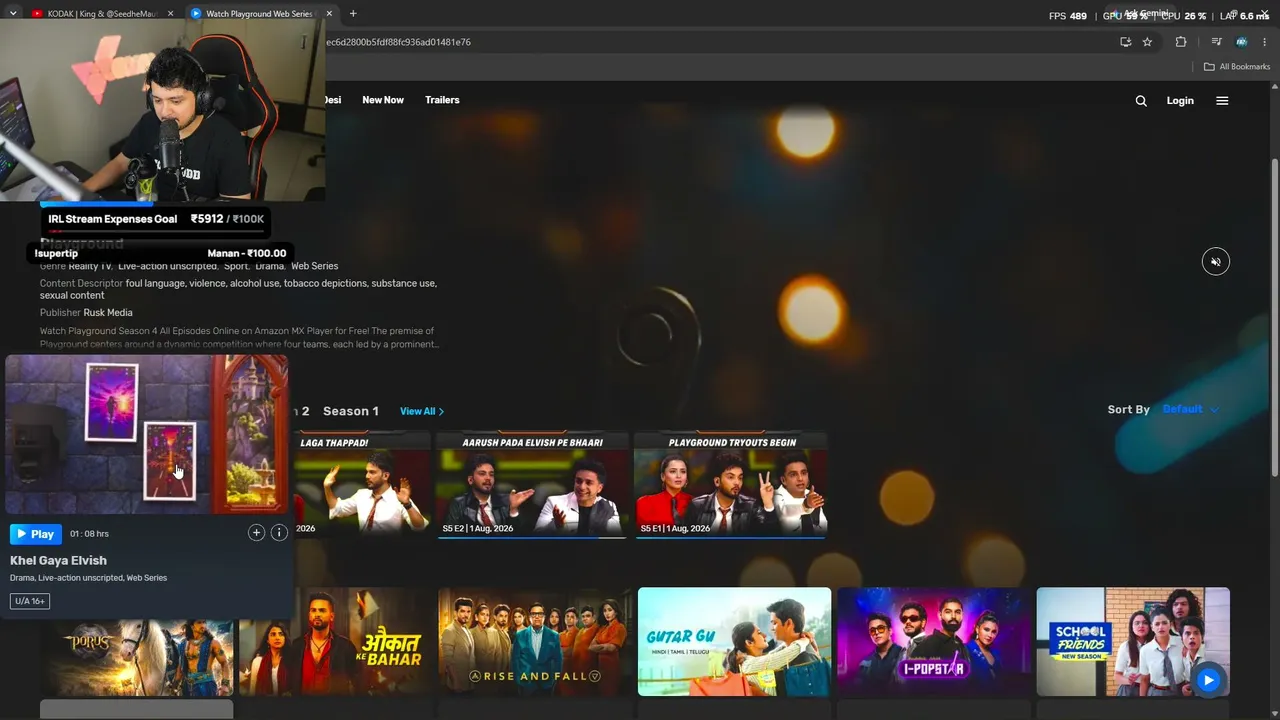Open the tab search dropdown arrow
The image size is (1280, 720).
tap(13, 13)
